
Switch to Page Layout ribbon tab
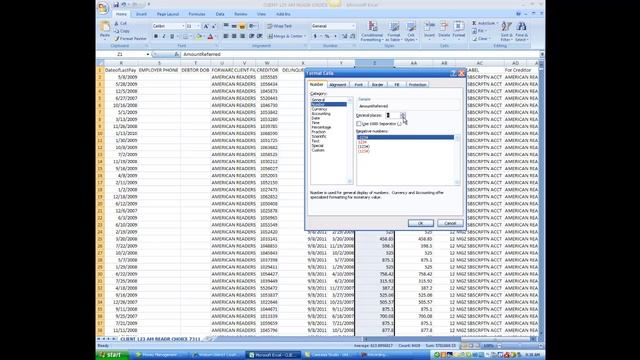point(168,14)
